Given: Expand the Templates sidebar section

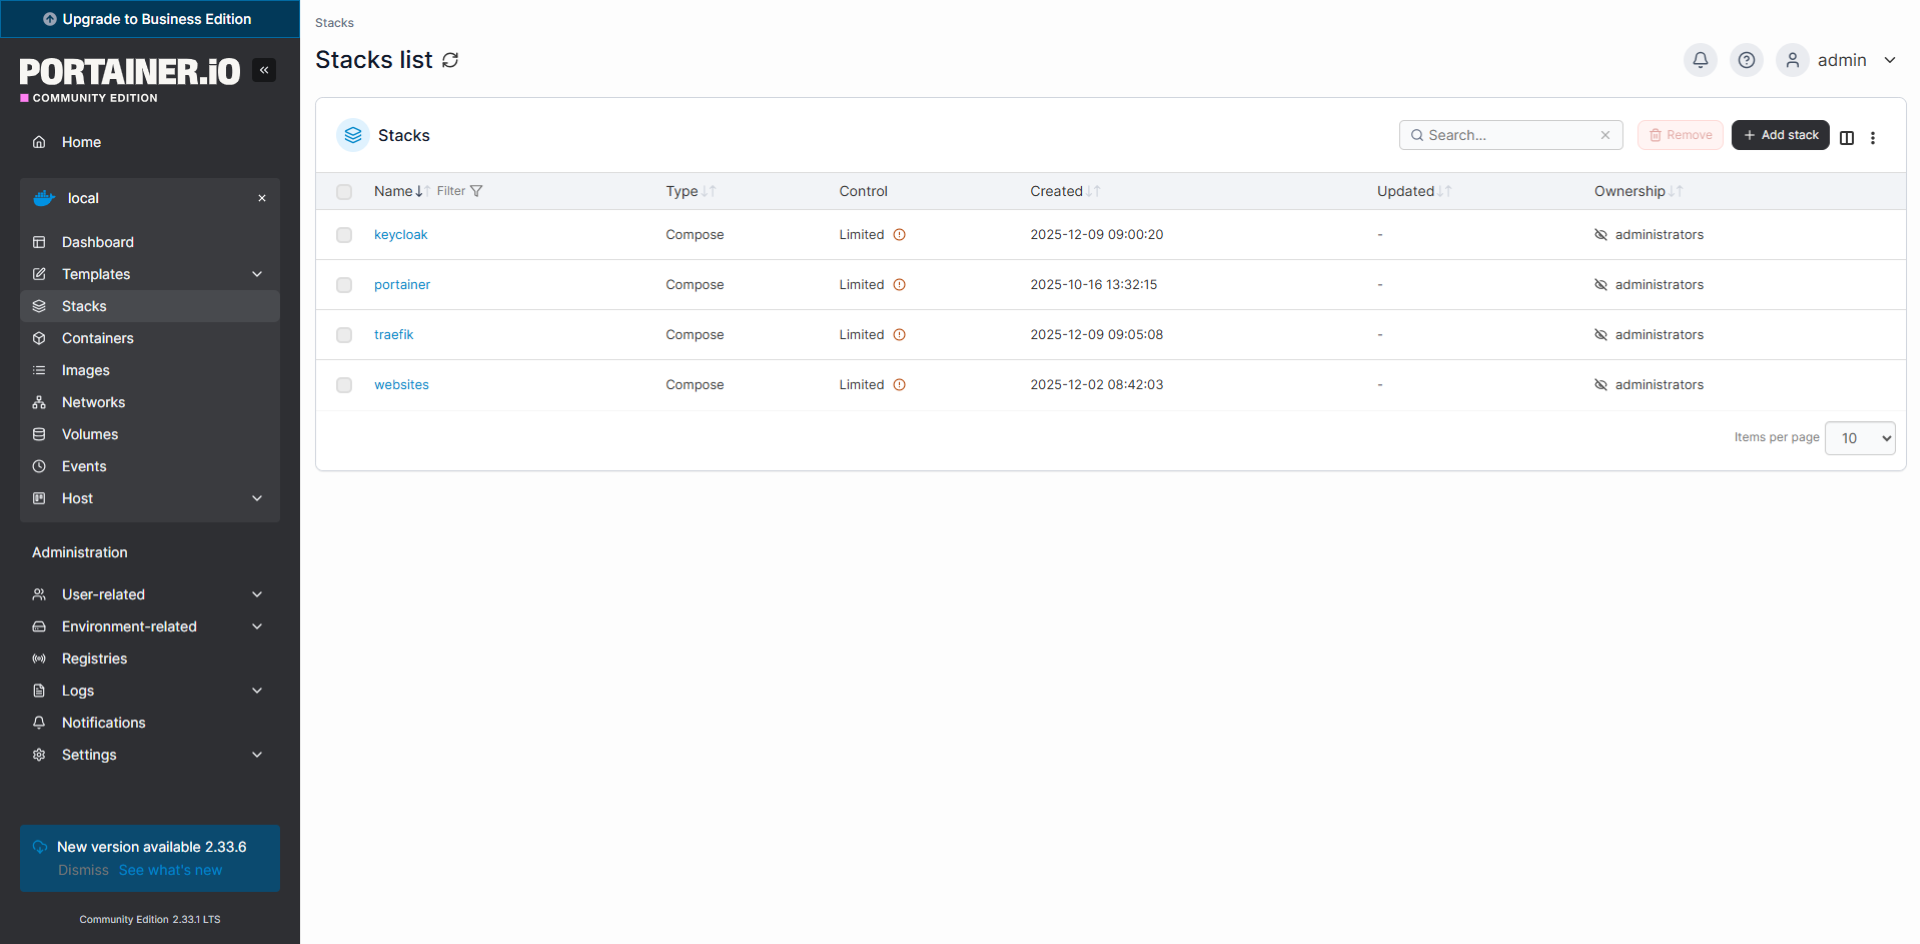Looking at the screenshot, I should click(x=257, y=274).
